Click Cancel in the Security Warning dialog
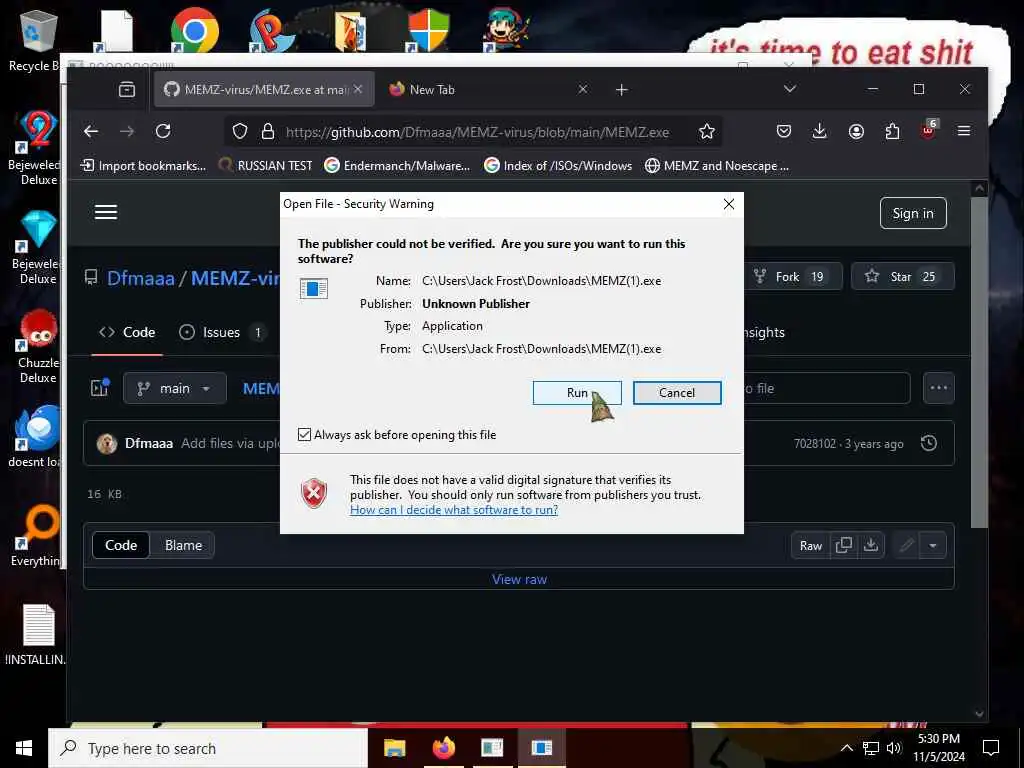1024x768 pixels. pos(677,392)
